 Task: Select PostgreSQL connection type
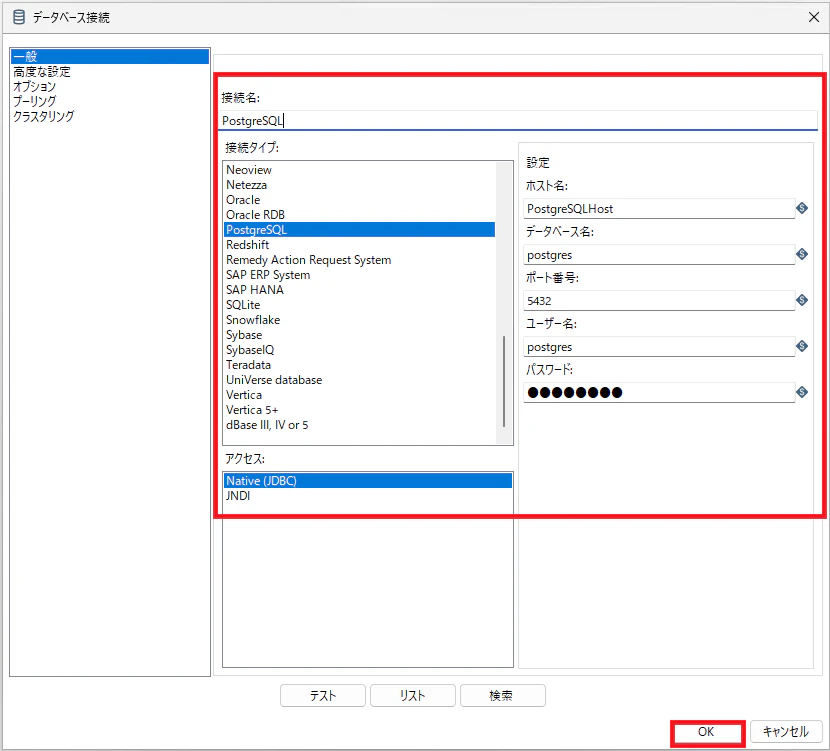(x=360, y=230)
